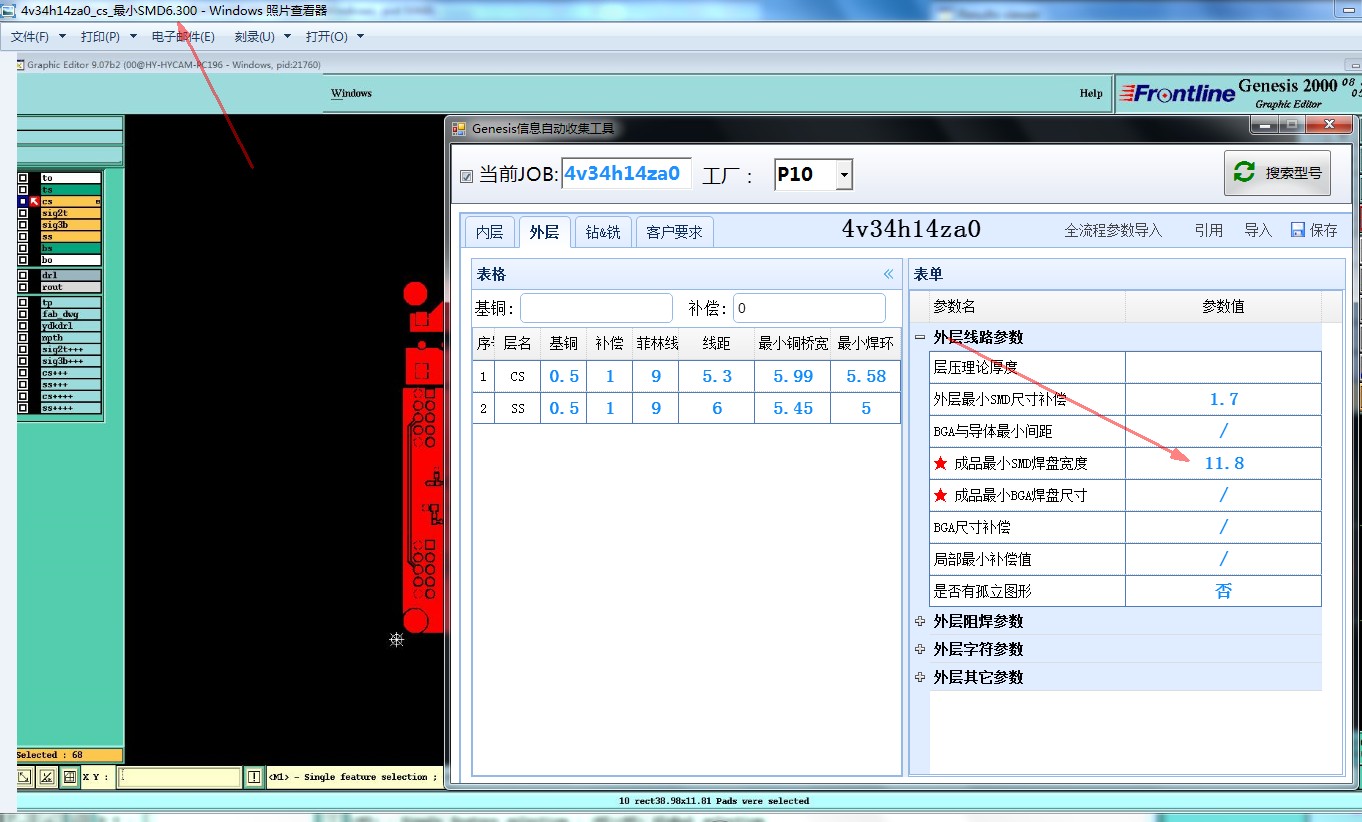Open the 文件(F) menu in photo viewer
The width and height of the screenshot is (1362, 822).
[x=38, y=37]
